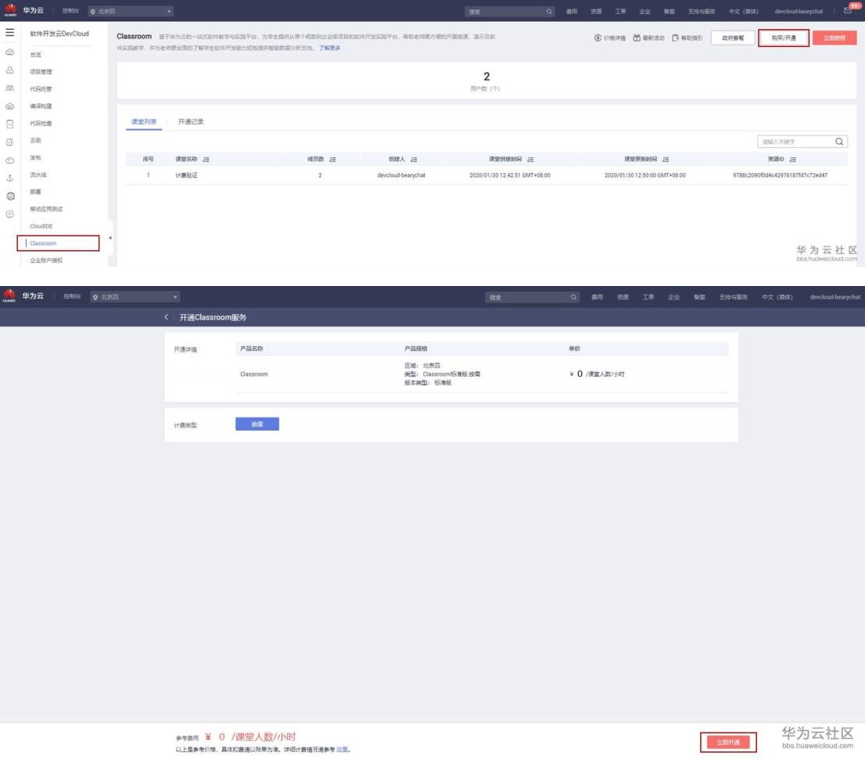This screenshot has width=865, height=760.
Task: Sort the table by 课堂创建时间 column
Action: (x=530, y=159)
